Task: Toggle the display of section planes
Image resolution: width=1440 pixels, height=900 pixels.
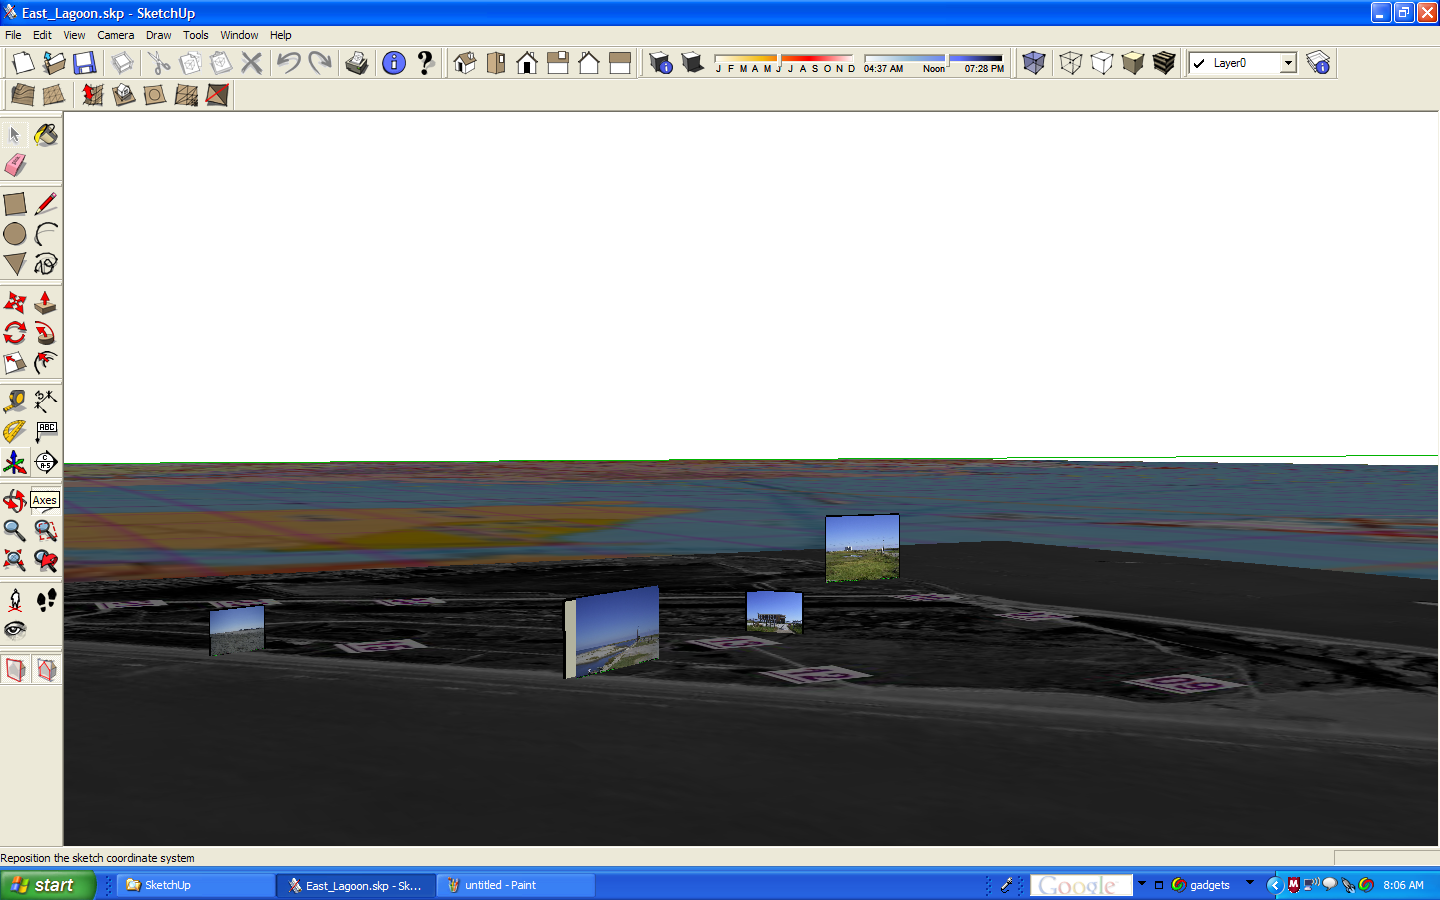Action: pos(15,669)
